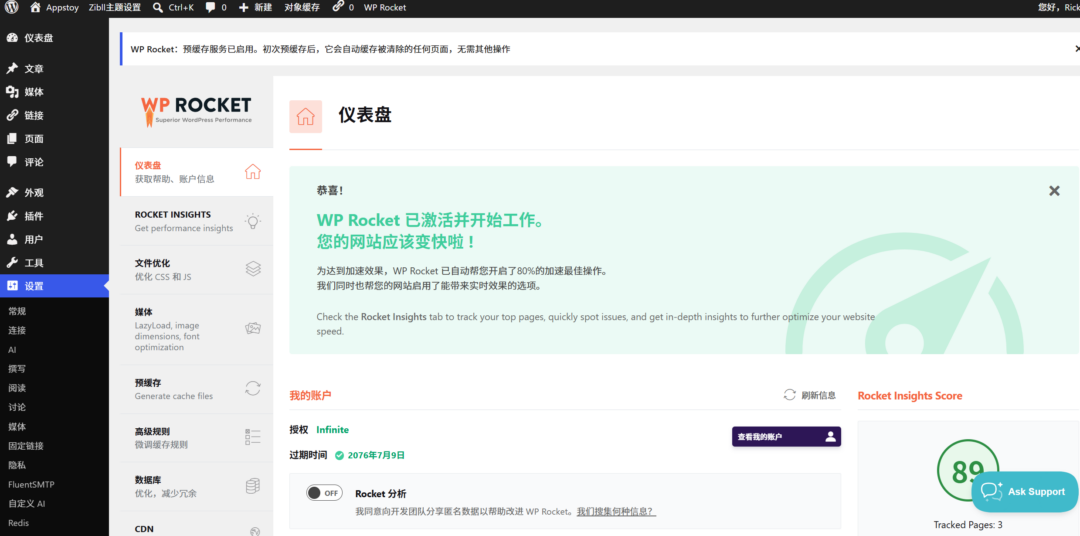Open the 页面 pages menu
This screenshot has height=536, width=1080.
54,139
